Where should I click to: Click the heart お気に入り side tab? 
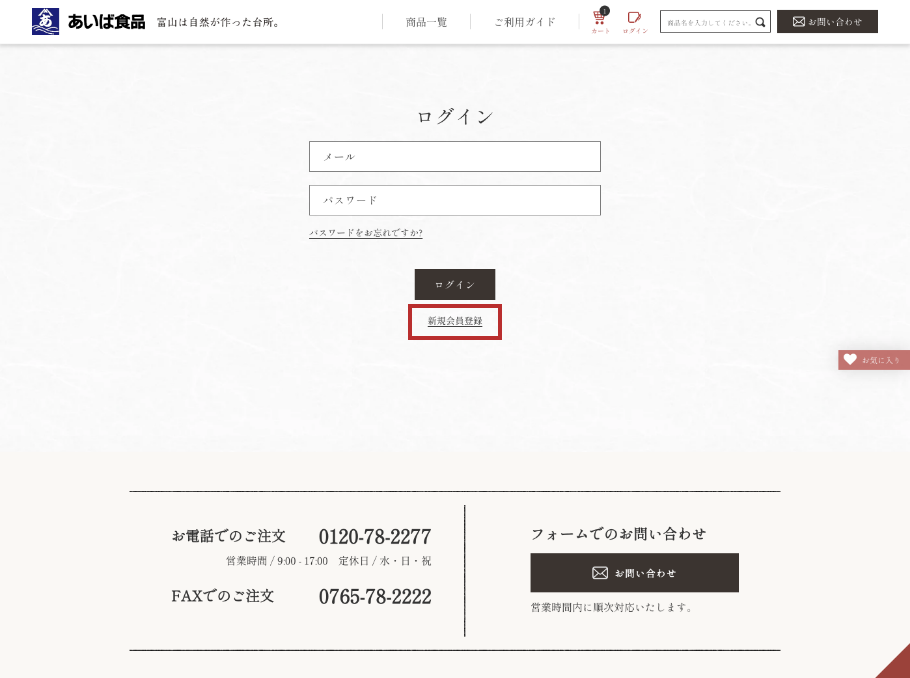click(873, 360)
